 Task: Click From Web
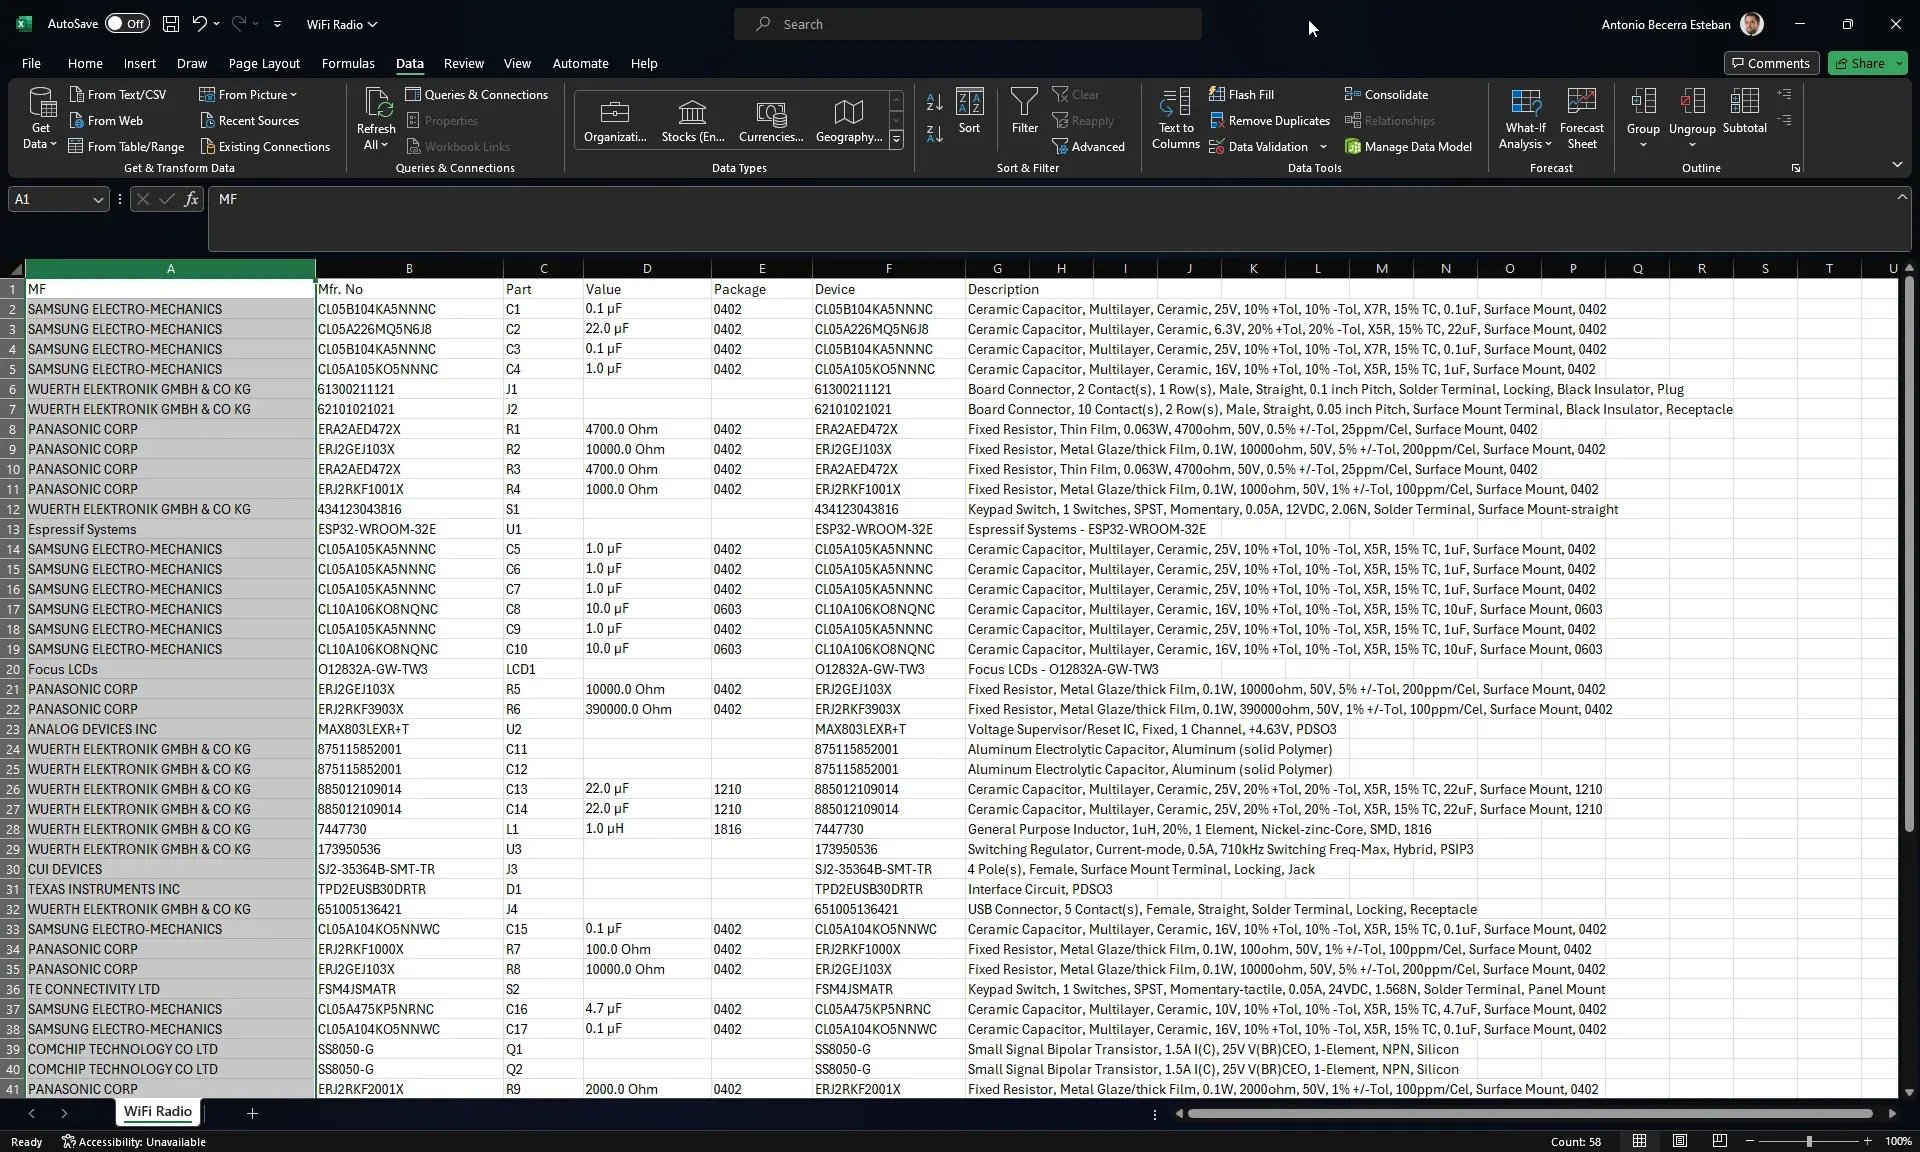(106, 120)
